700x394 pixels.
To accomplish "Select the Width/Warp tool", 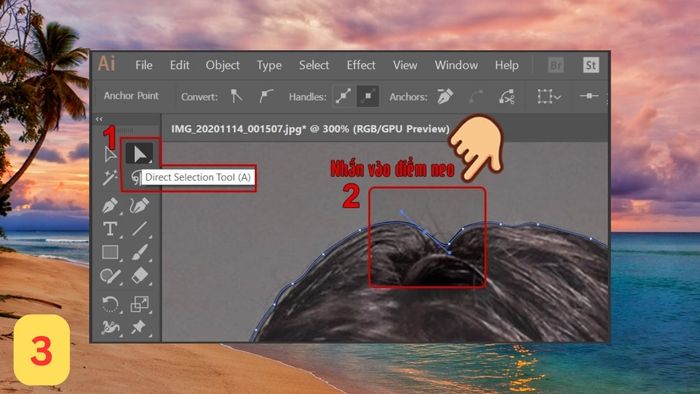I will pos(110,328).
